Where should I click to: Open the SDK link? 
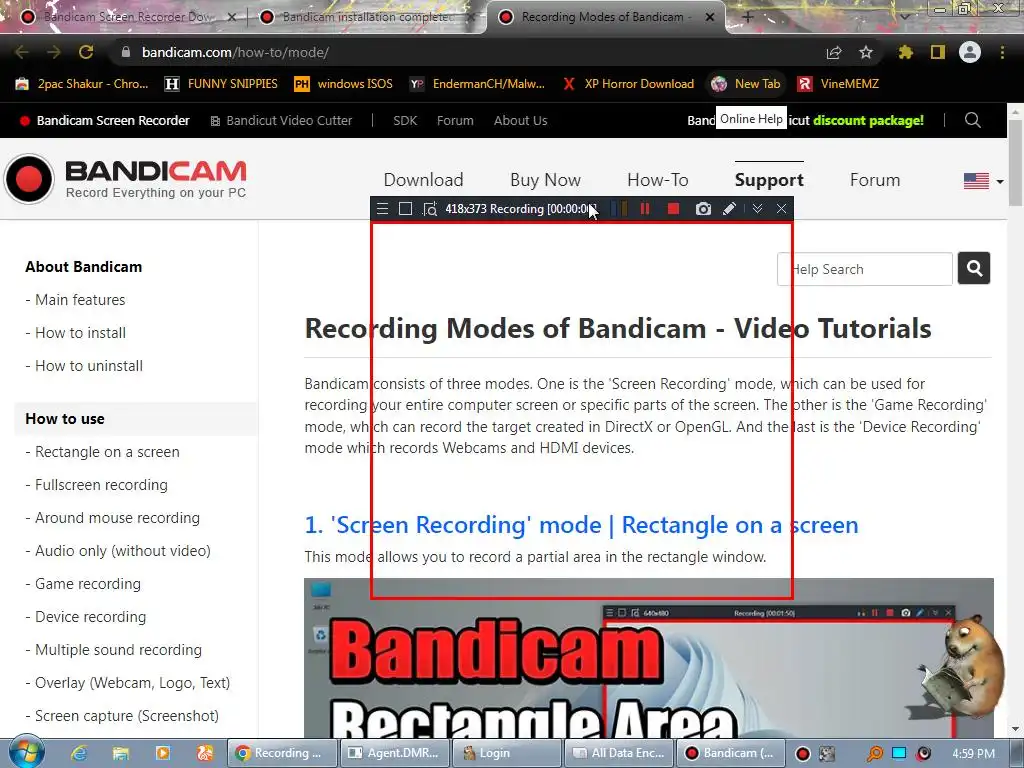tap(405, 120)
